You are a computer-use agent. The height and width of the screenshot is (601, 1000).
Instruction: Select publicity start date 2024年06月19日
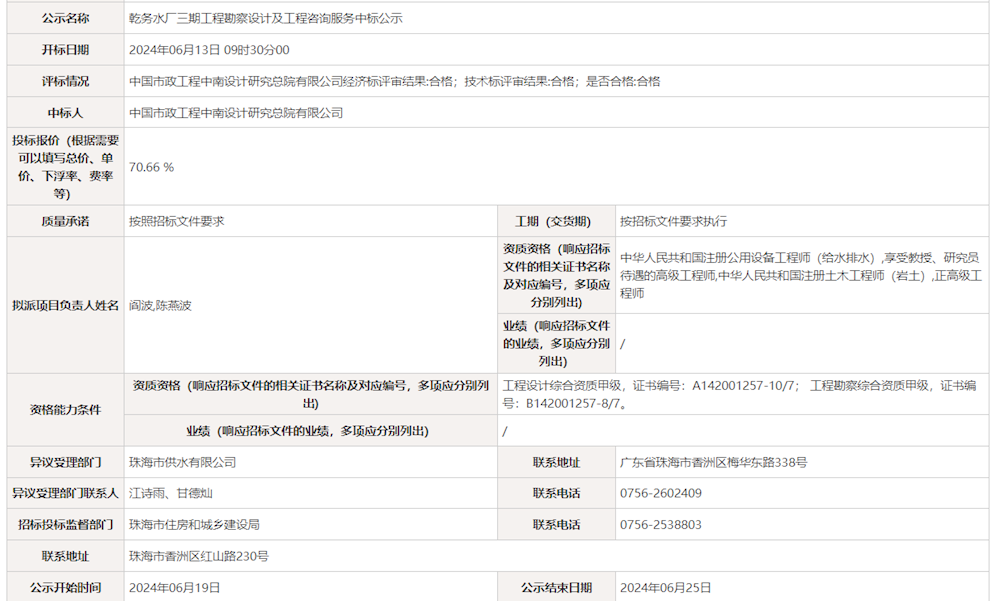coord(172,586)
